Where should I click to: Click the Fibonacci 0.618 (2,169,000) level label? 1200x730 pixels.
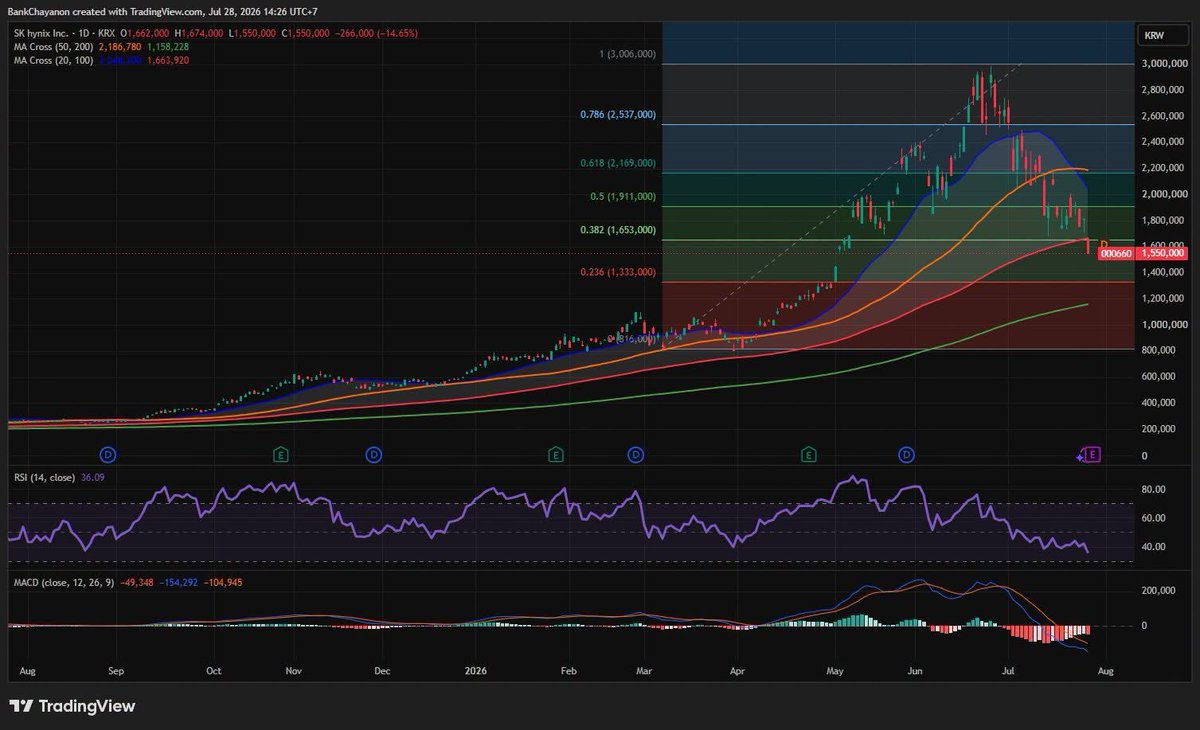pos(618,163)
